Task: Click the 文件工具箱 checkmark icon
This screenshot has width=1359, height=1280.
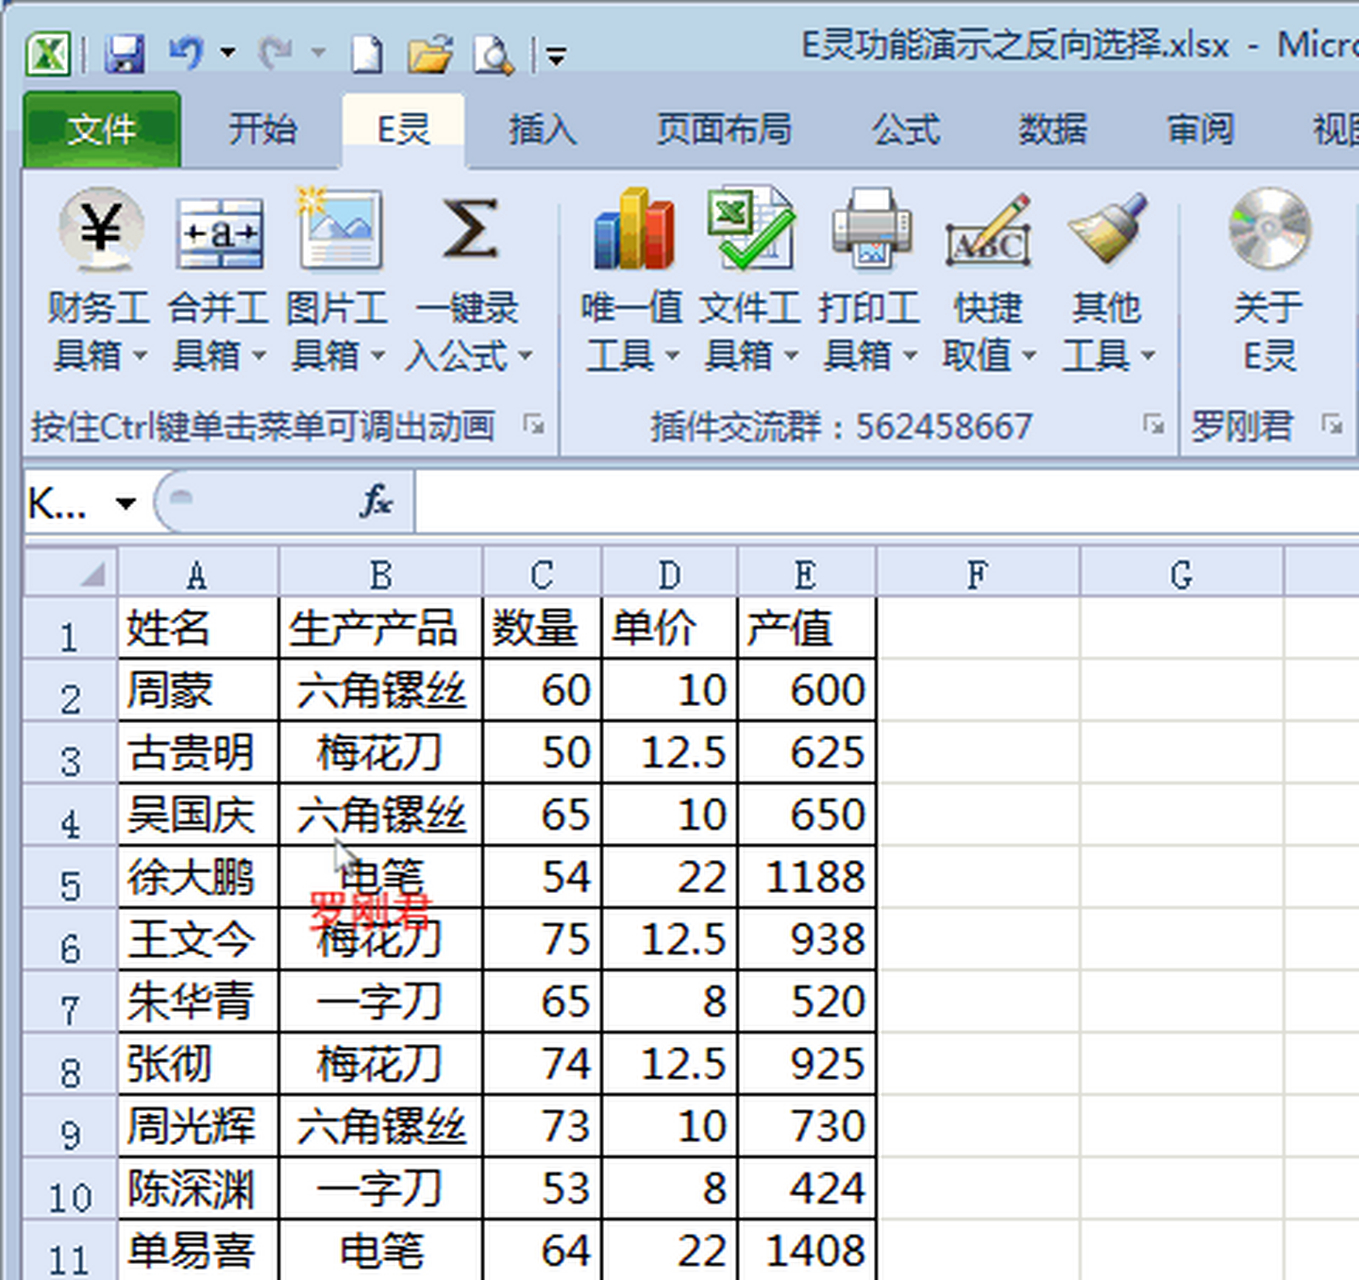Action: click(750, 228)
